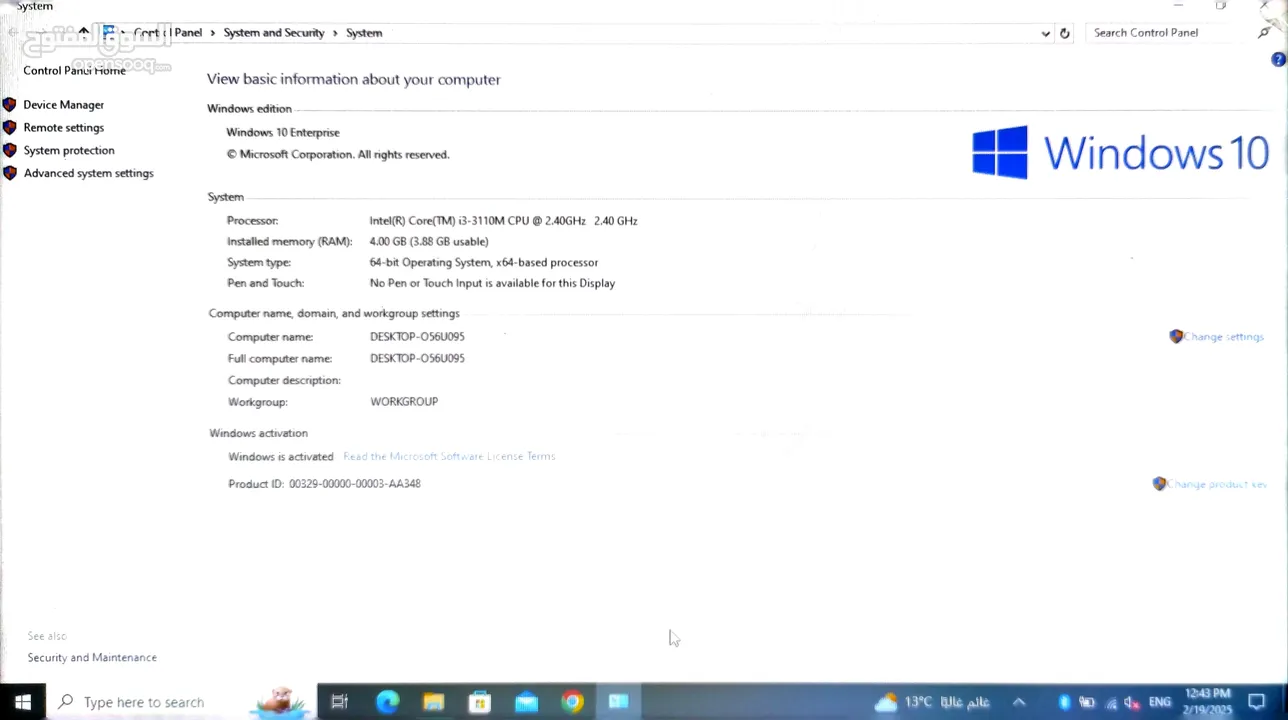Open the Action Center notification icon
The image size is (1288, 720).
click(x=1257, y=702)
